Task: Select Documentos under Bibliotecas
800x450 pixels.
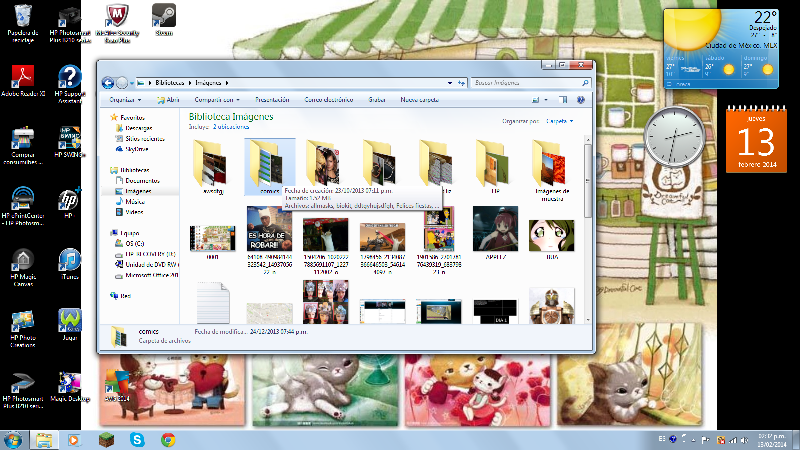Action: (x=137, y=181)
